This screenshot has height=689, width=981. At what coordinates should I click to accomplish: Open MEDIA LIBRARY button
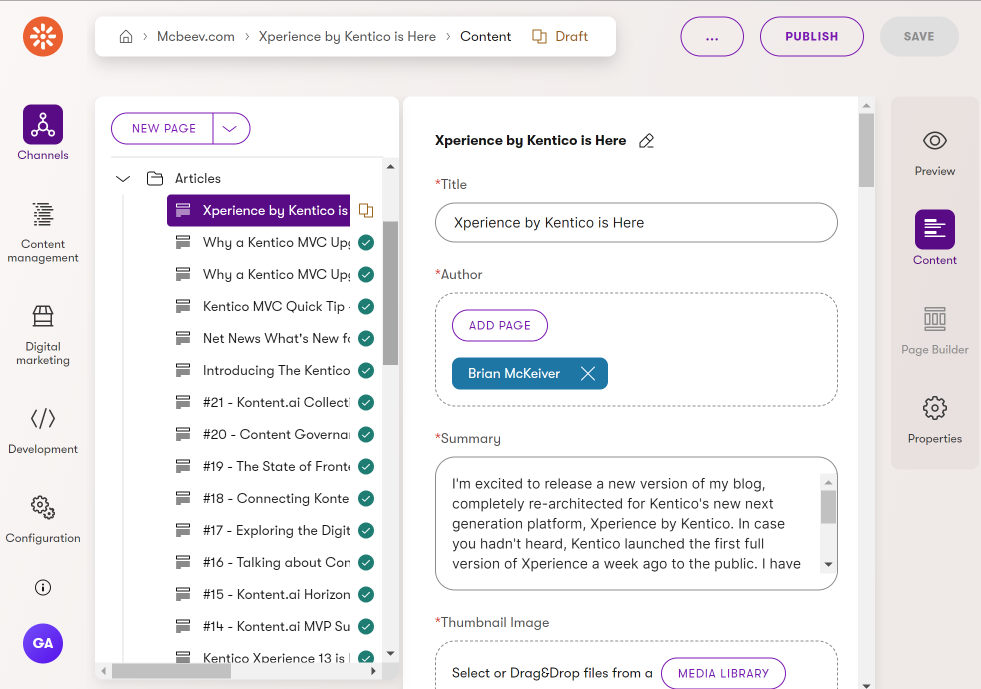tap(723, 673)
